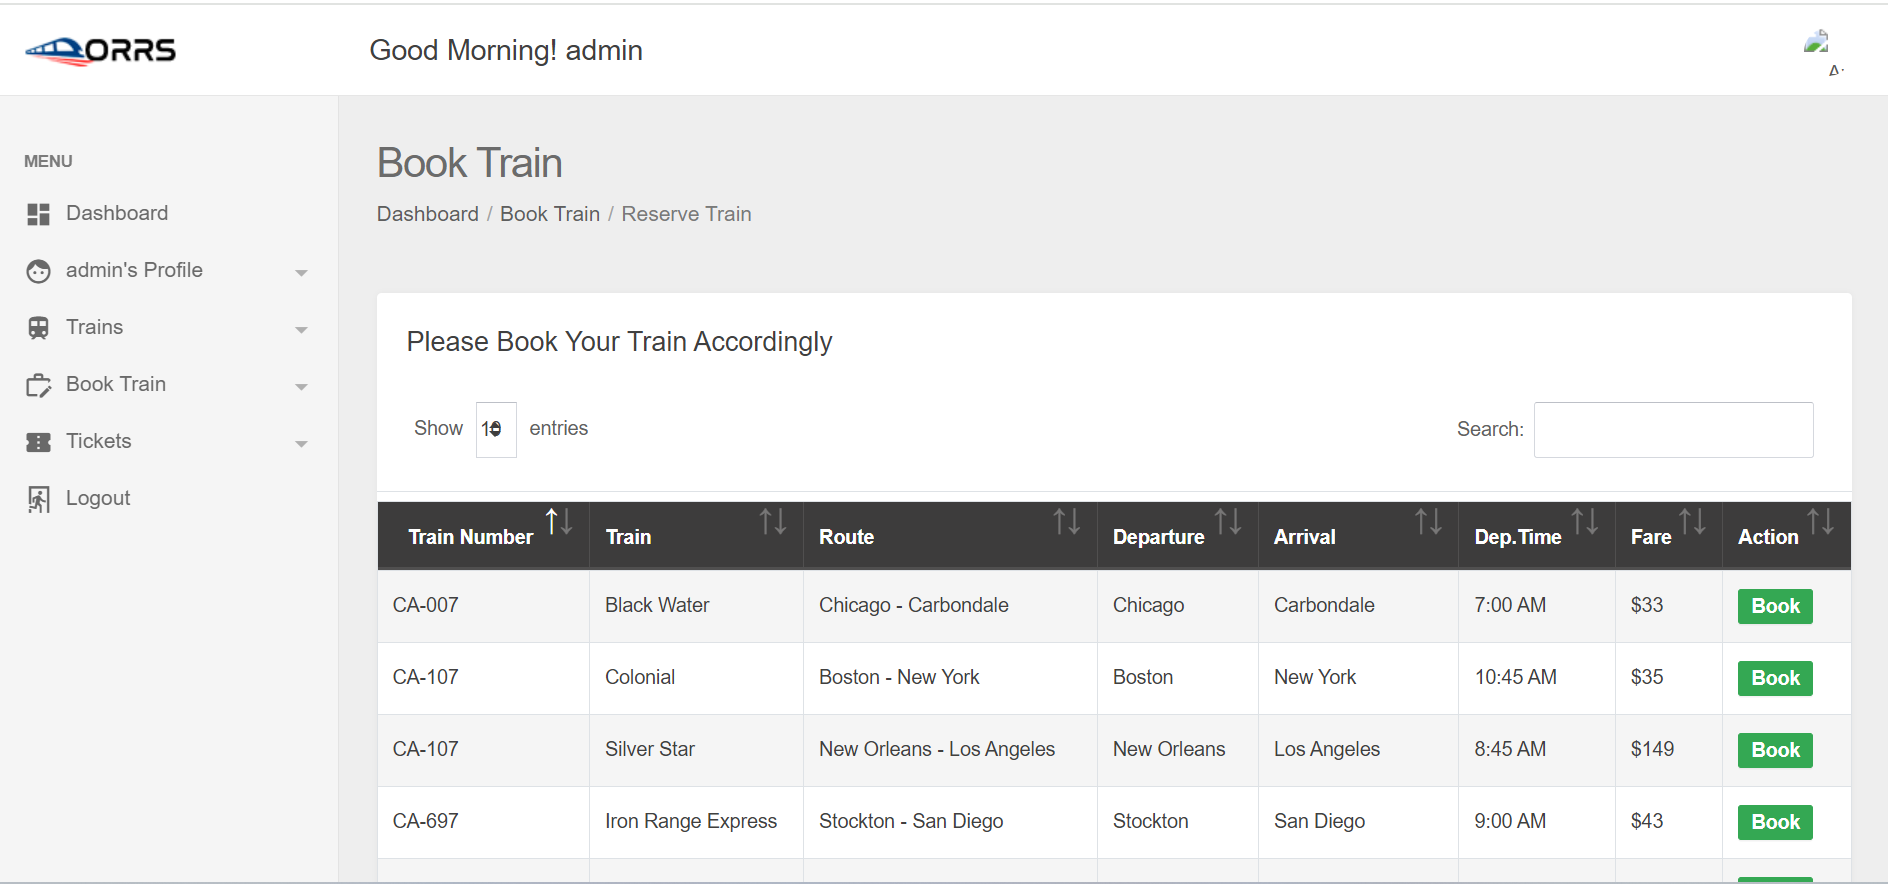
Task: Click the Book Train clipboard icon
Action: (x=38, y=385)
